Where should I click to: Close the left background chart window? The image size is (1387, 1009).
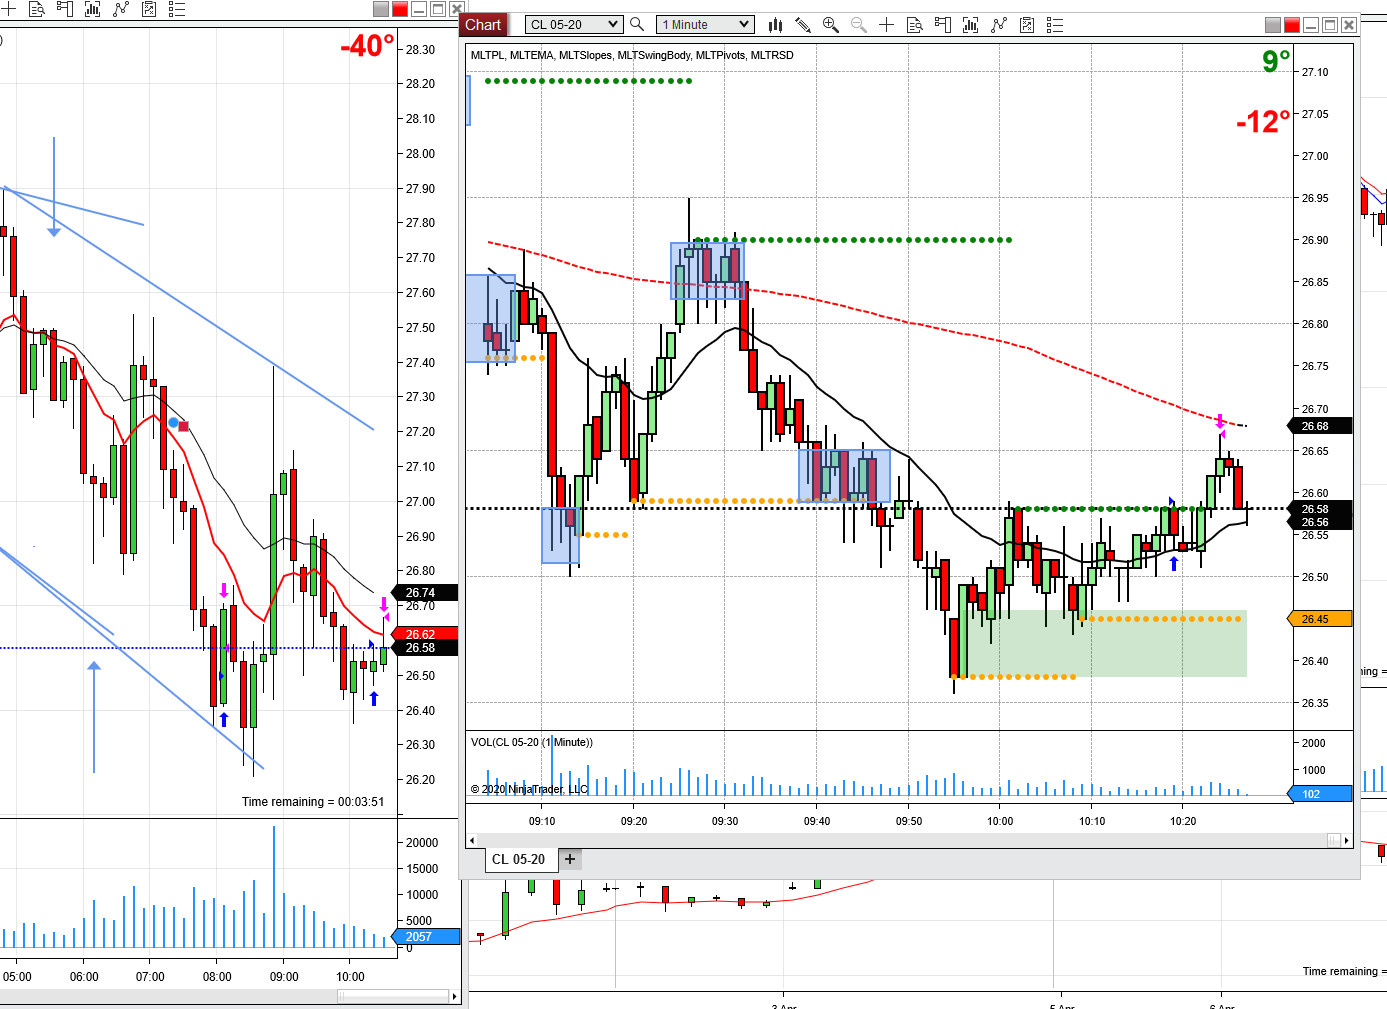click(x=457, y=9)
